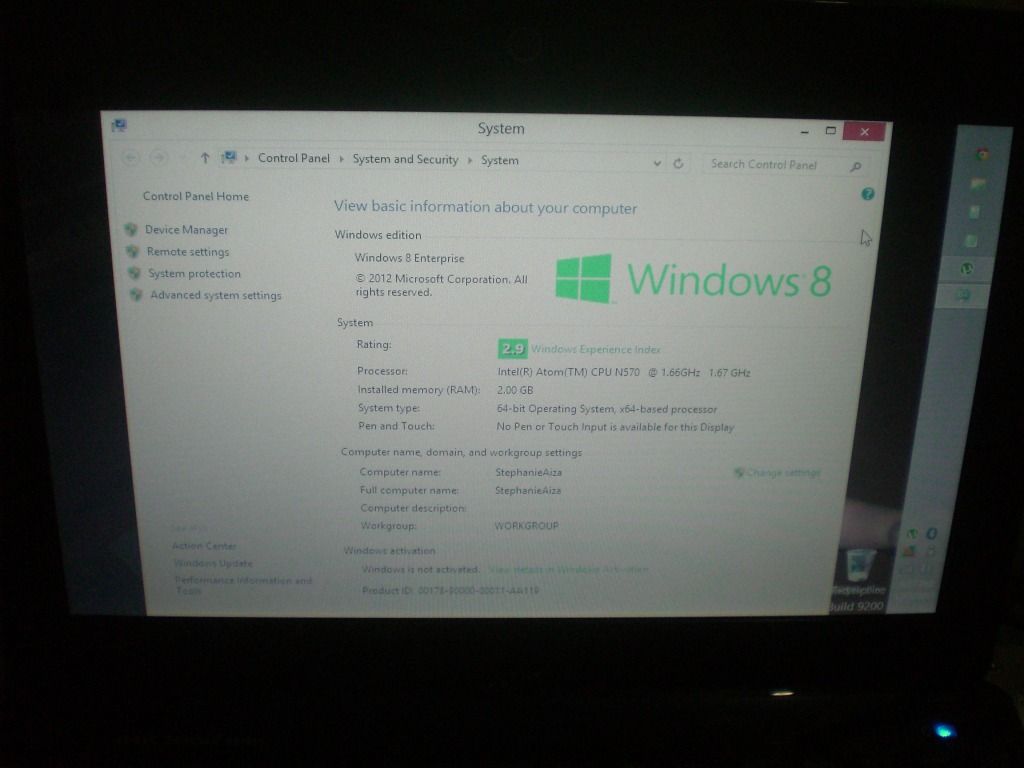Open Help with the question mark icon
This screenshot has width=1024, height=768.
pos(868,194)
